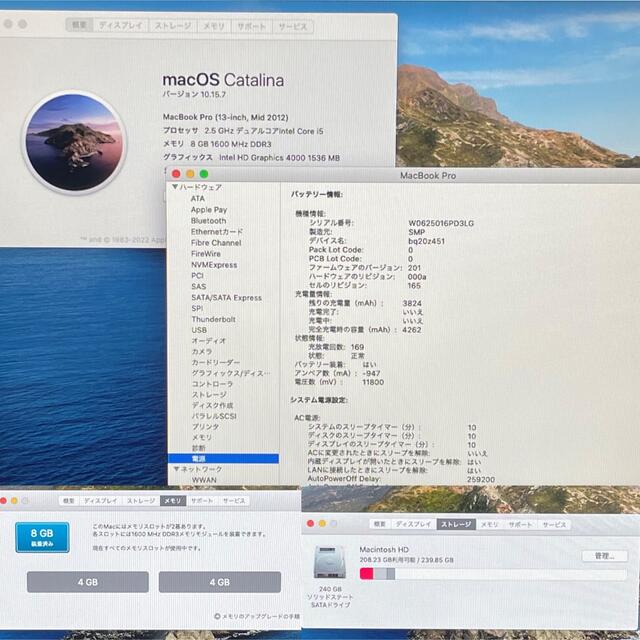Select PCI in the sidebar
Viewport: 640px width, 640px height.
click(x=198, y=276)
